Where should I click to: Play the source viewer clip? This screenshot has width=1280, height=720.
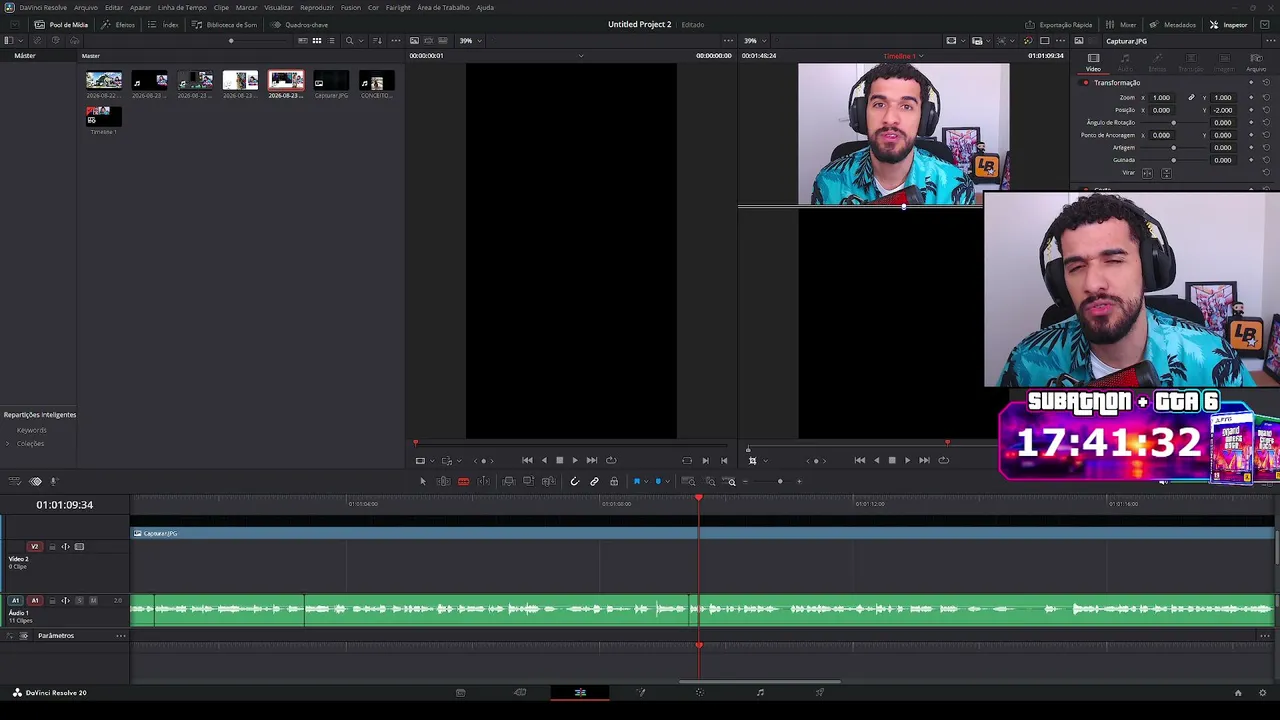pyautogui.click(x=574, y=460)
